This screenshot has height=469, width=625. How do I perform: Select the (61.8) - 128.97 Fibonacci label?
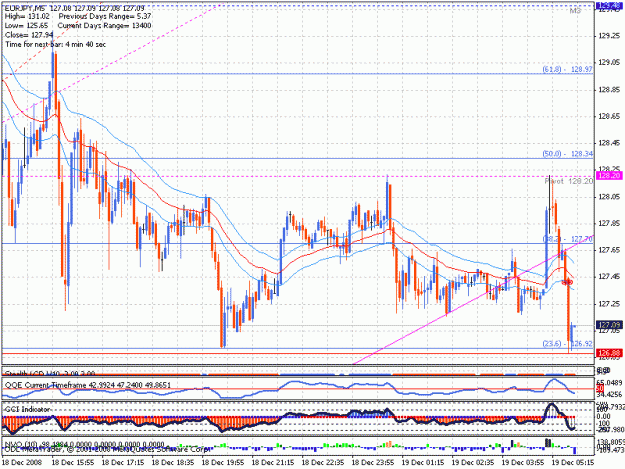pos(568,69)
